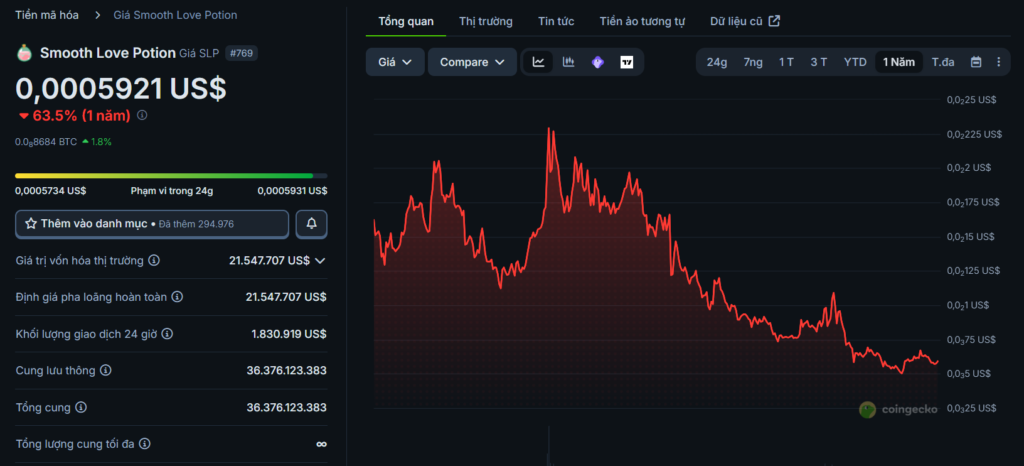Viewport: 1024px width, 466px height.
Task: Open the TradingView chart icon
Action: click(627, 62)
